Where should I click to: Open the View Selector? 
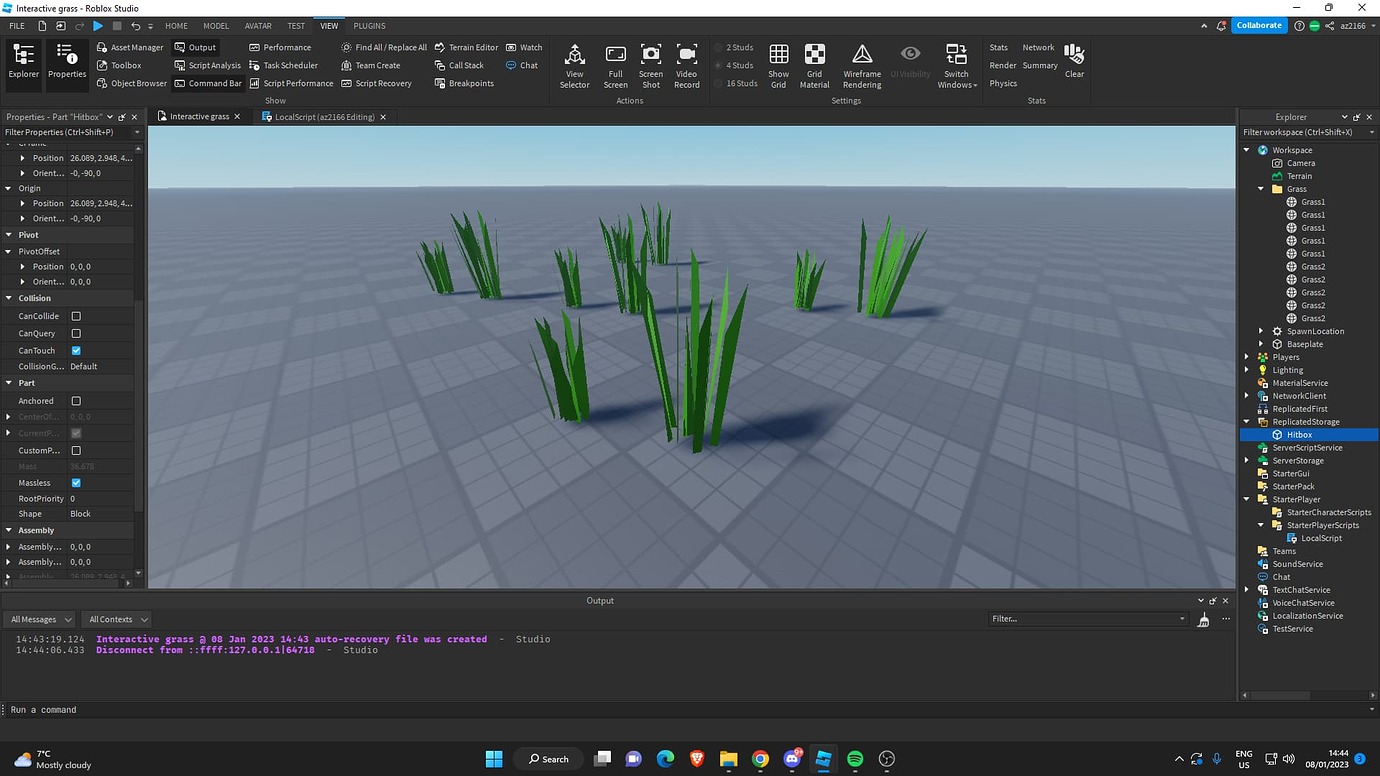pos(574,64)
